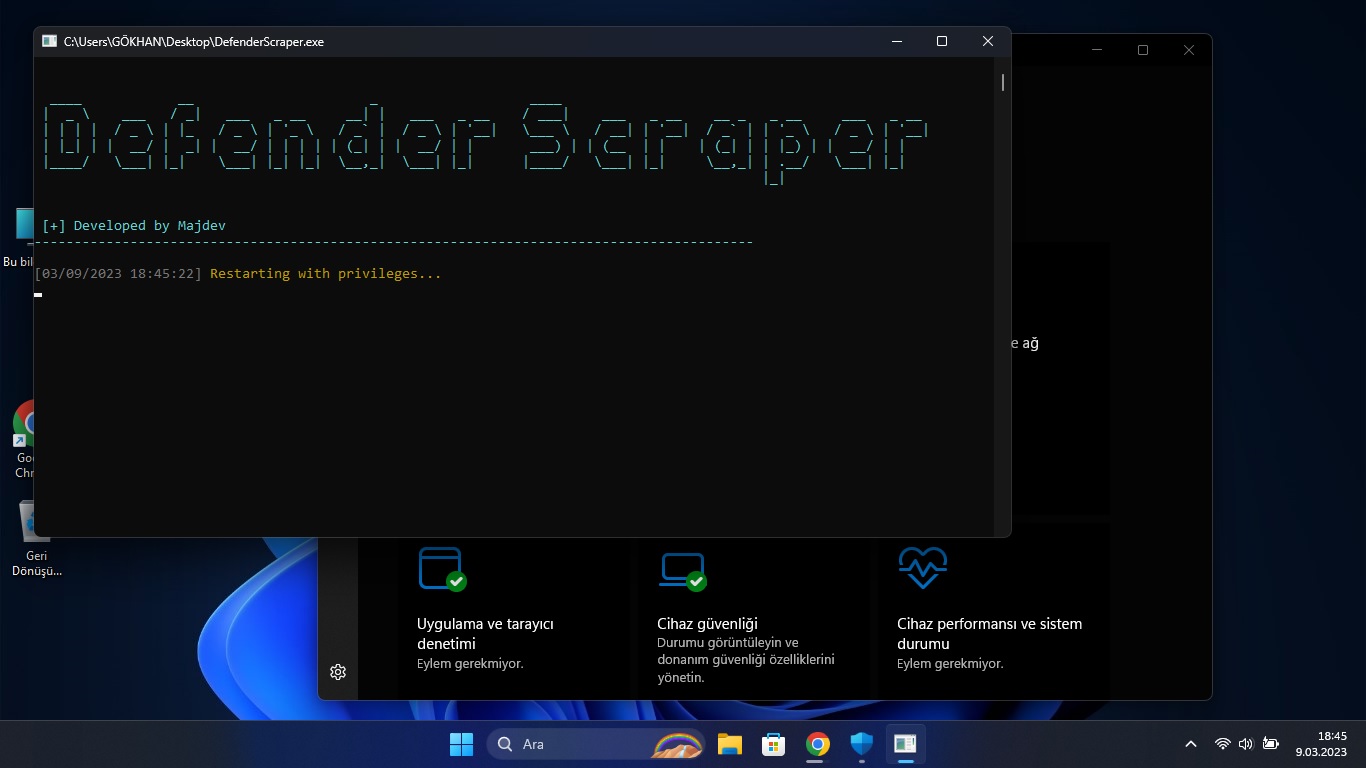Launch File Explorer from the taskbar

(729, 744)
